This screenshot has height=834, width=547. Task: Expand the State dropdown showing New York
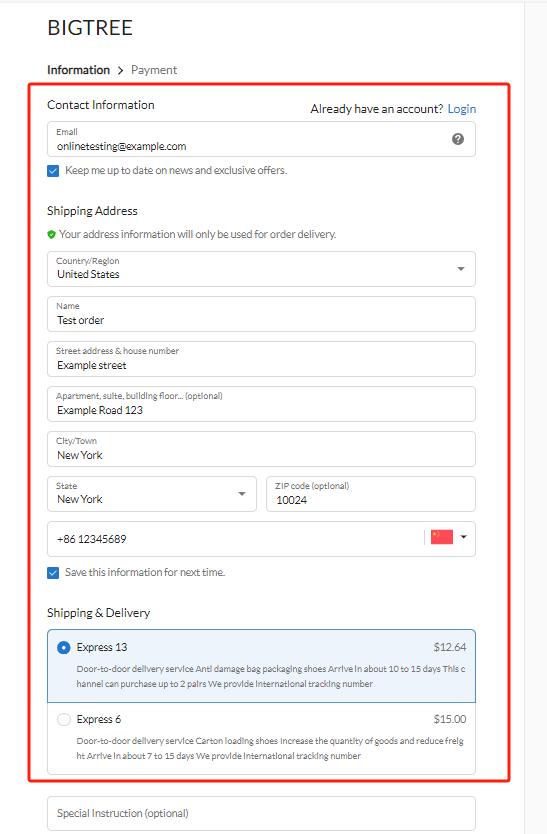pos(152,494)
